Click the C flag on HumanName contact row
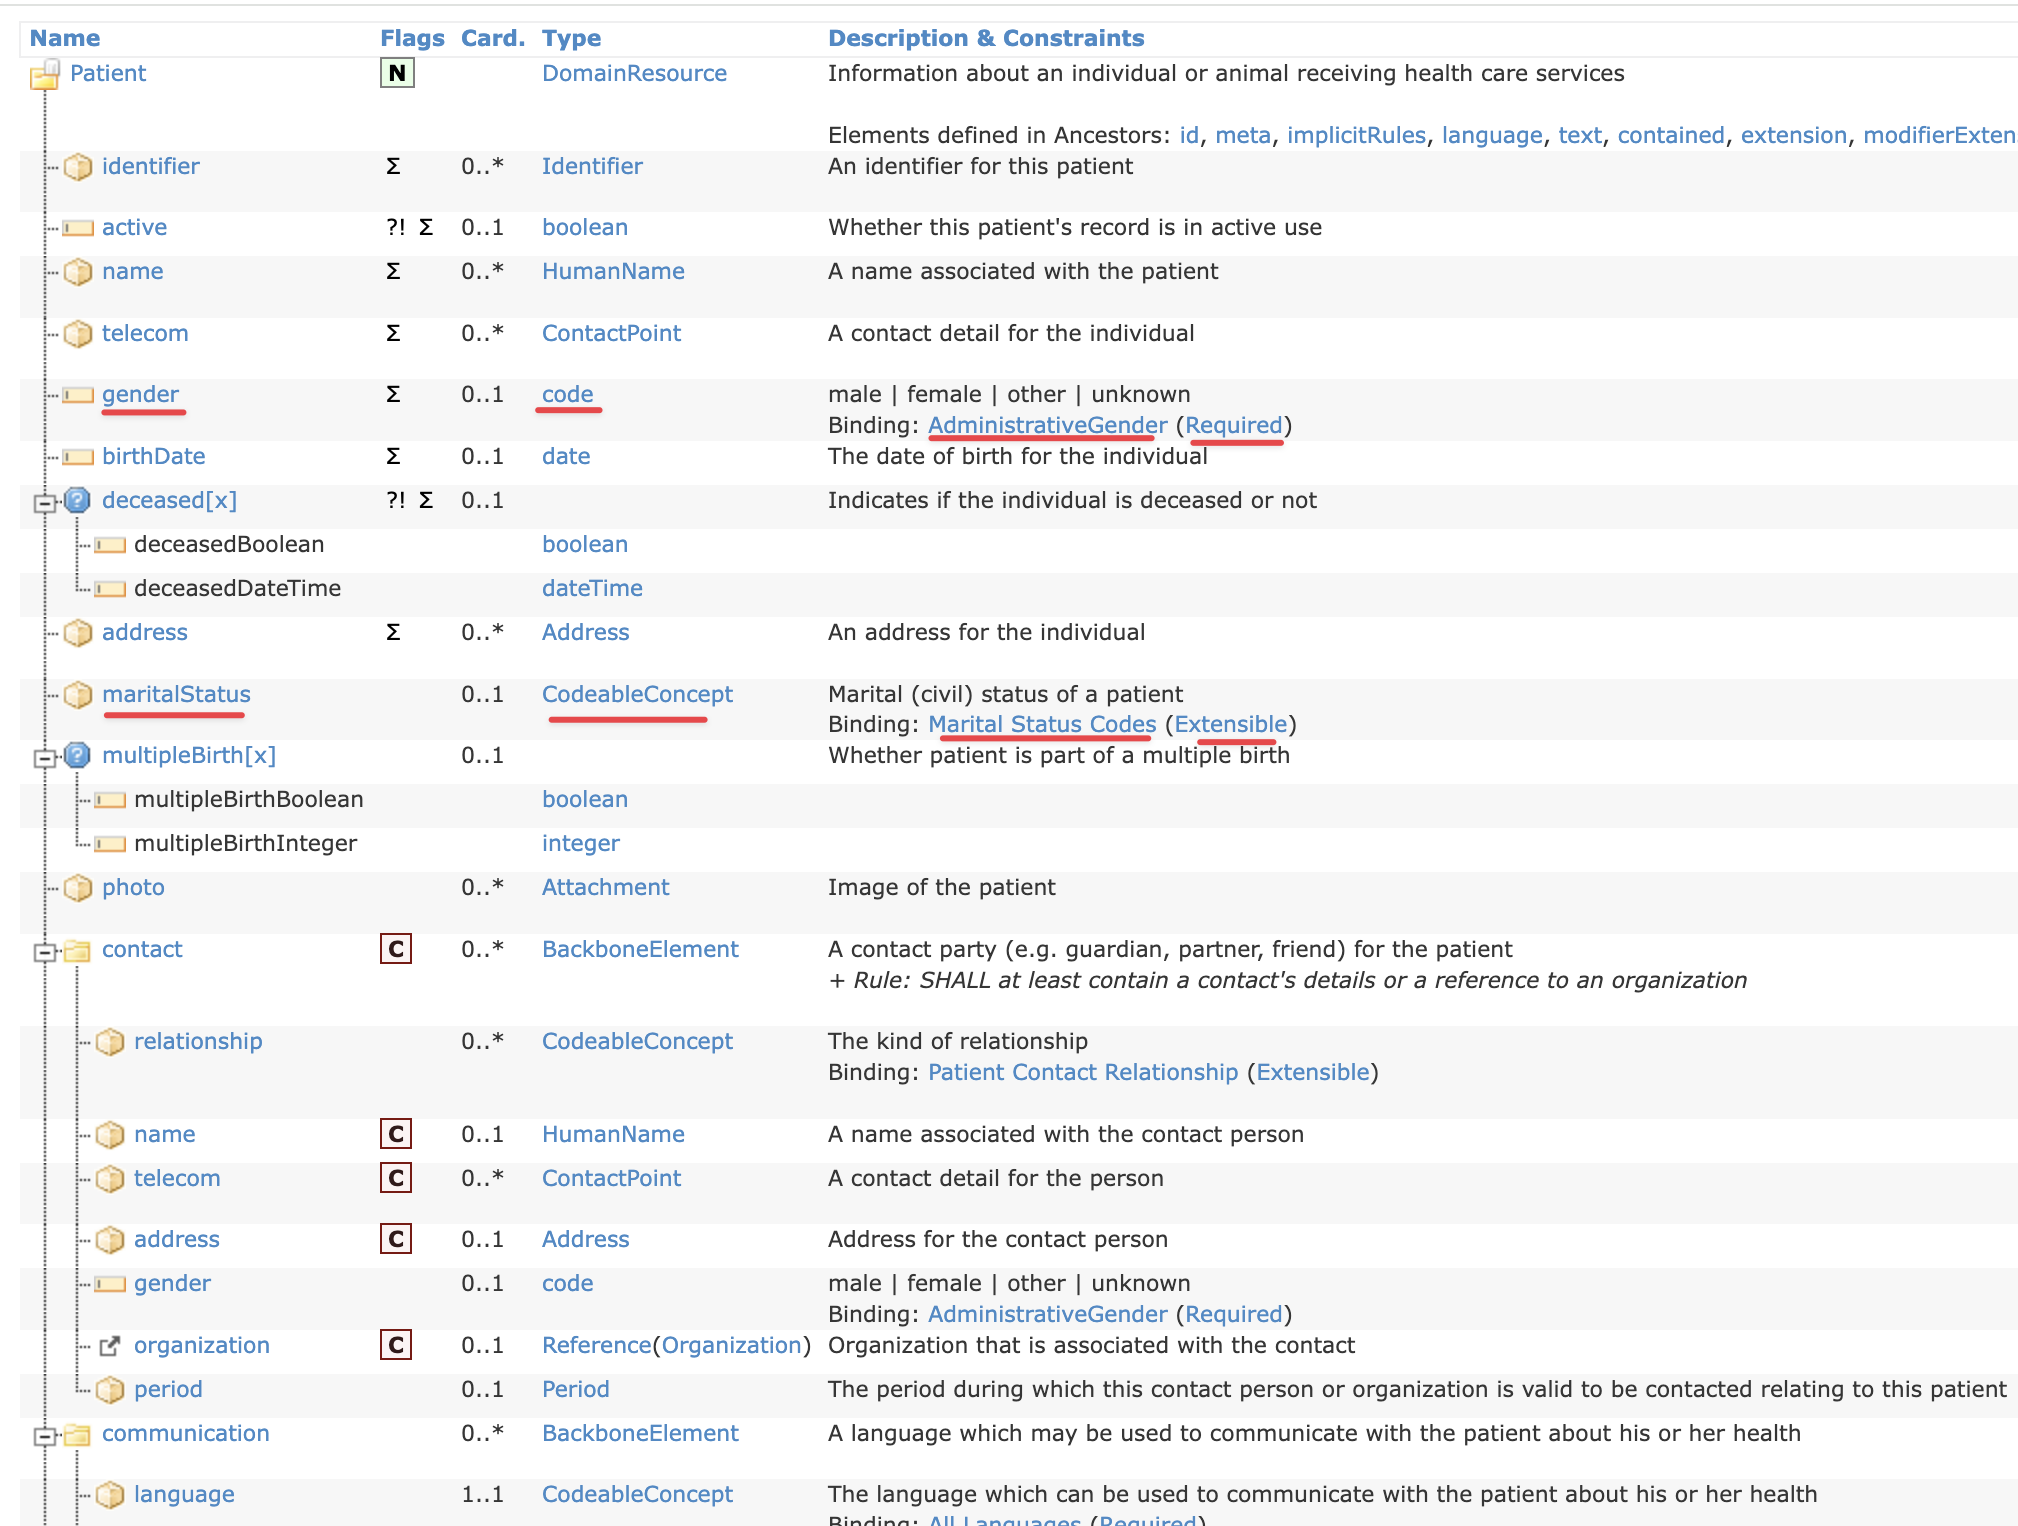Image resolution: width=2018 pixels, height=1526 pixels. click(x=396, y=1134)
